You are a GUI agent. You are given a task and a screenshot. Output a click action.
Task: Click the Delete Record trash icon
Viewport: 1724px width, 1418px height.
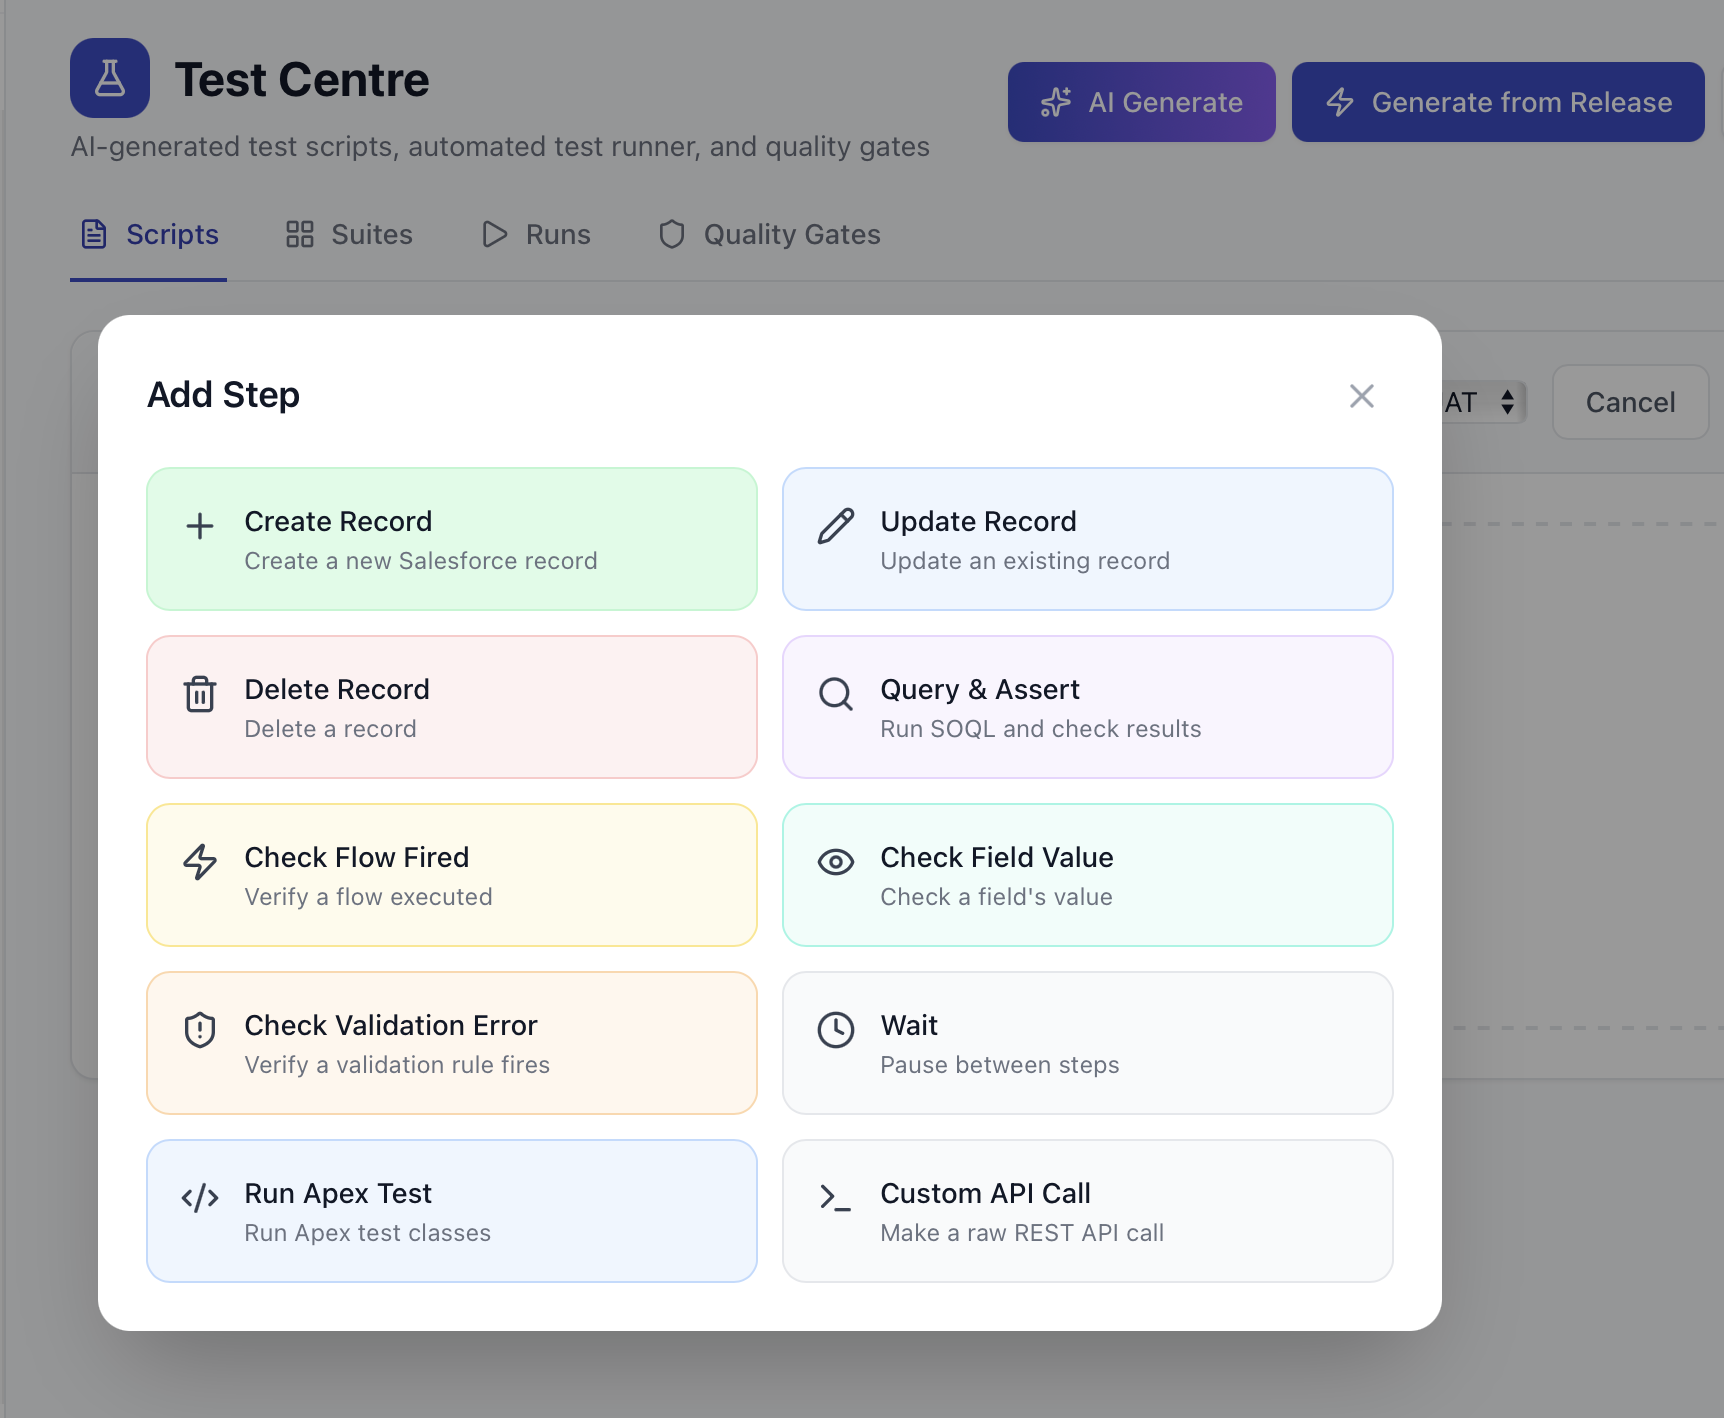point(200,694)
